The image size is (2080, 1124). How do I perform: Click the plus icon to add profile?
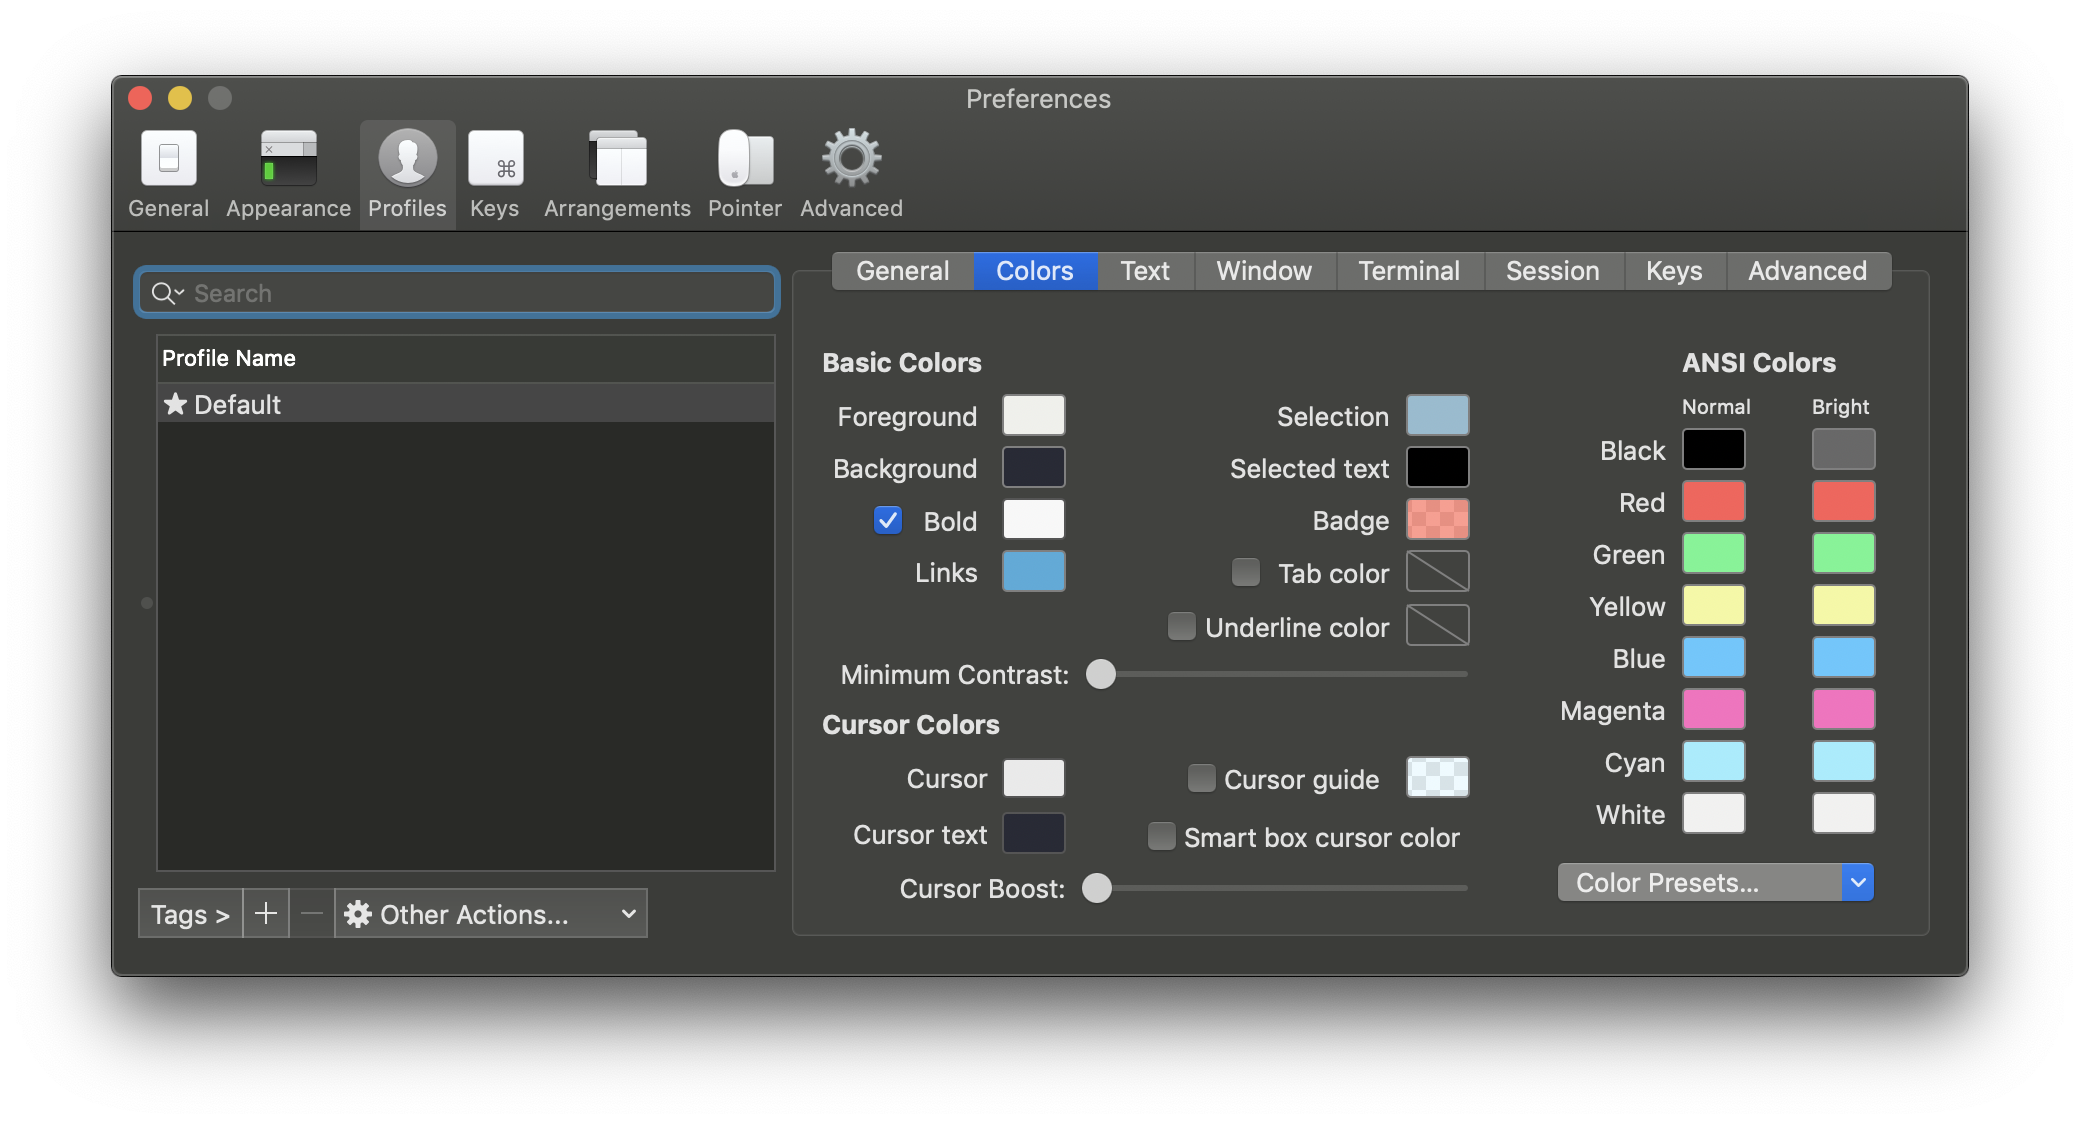(x=266, y=913)
